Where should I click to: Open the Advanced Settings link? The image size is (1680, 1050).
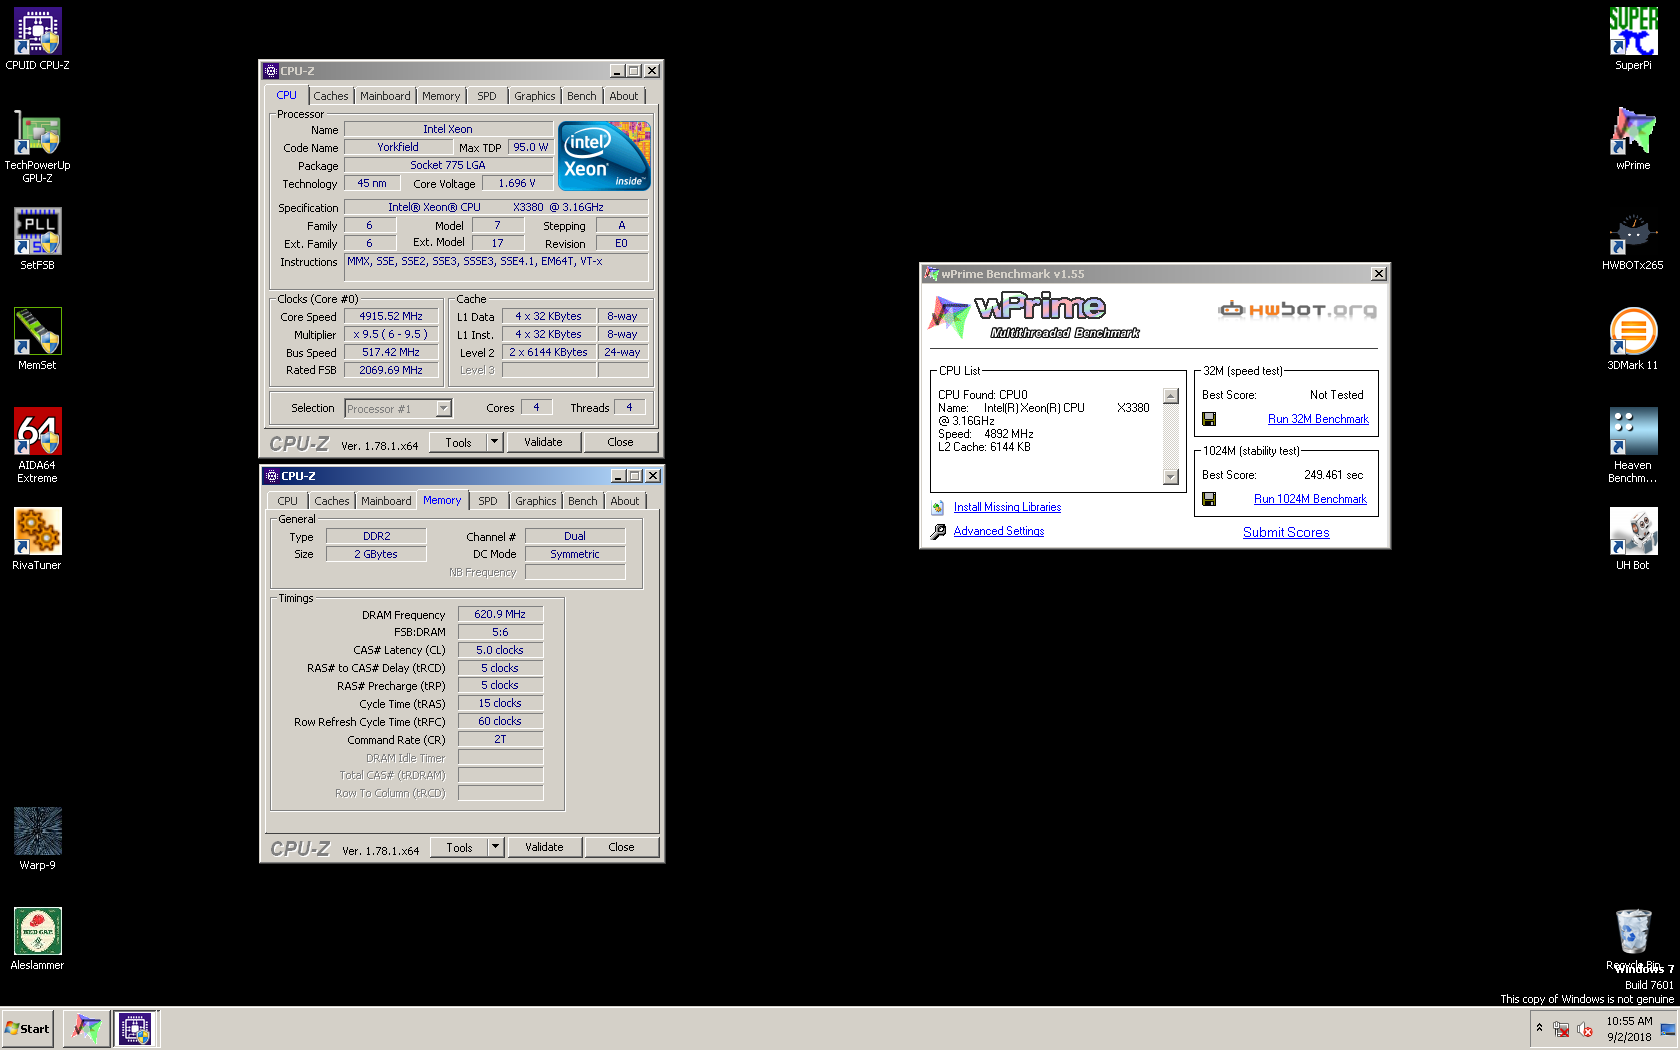pos(998,532)
